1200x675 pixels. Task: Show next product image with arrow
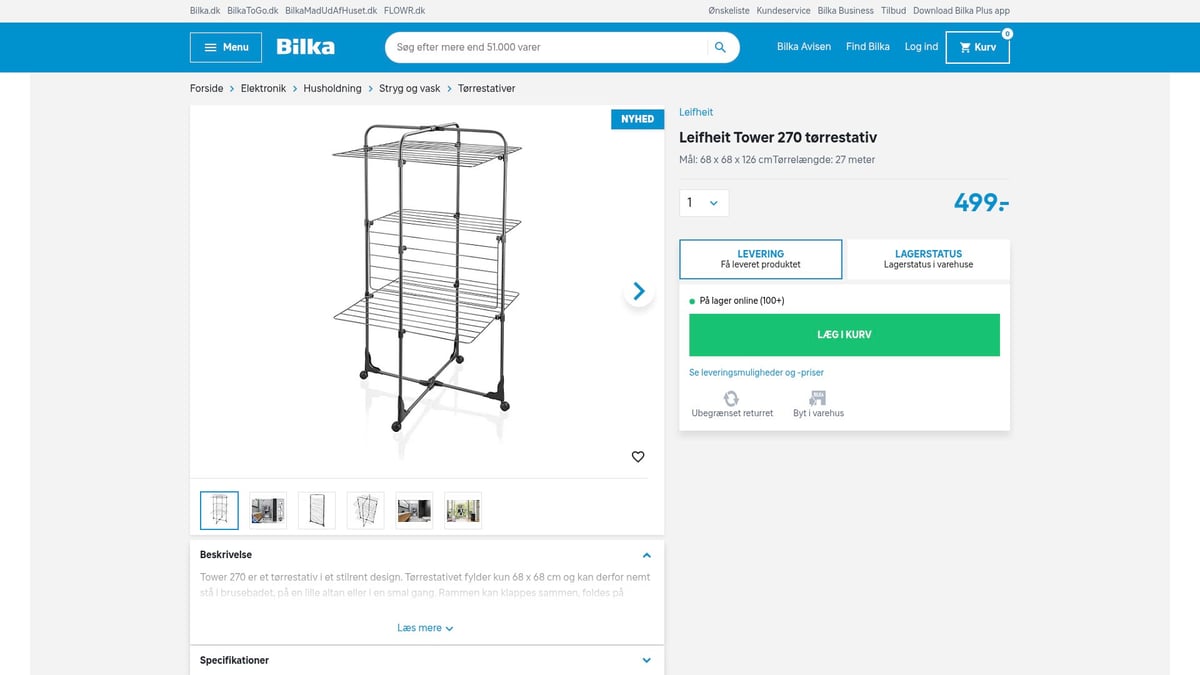point(639,292)
